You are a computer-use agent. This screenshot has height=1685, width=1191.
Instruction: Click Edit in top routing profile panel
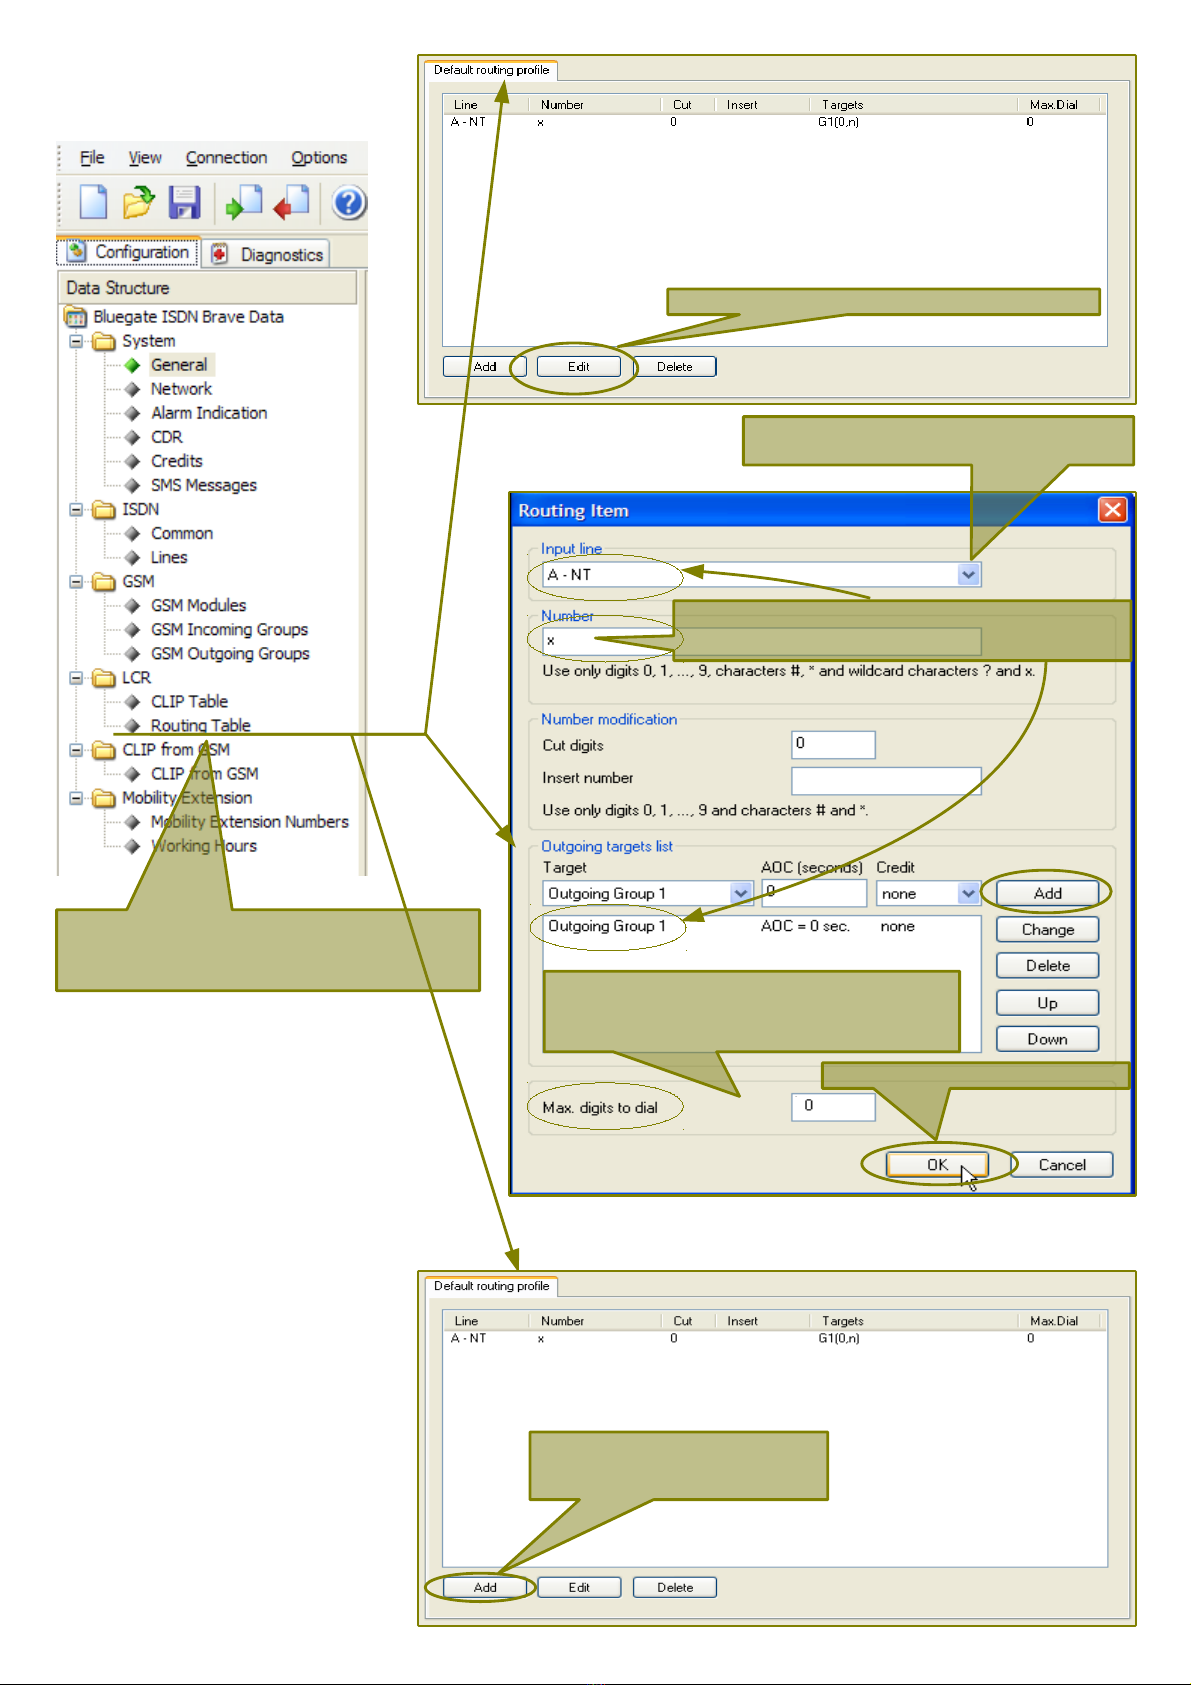pyautogui.click(x=579, y=366)
